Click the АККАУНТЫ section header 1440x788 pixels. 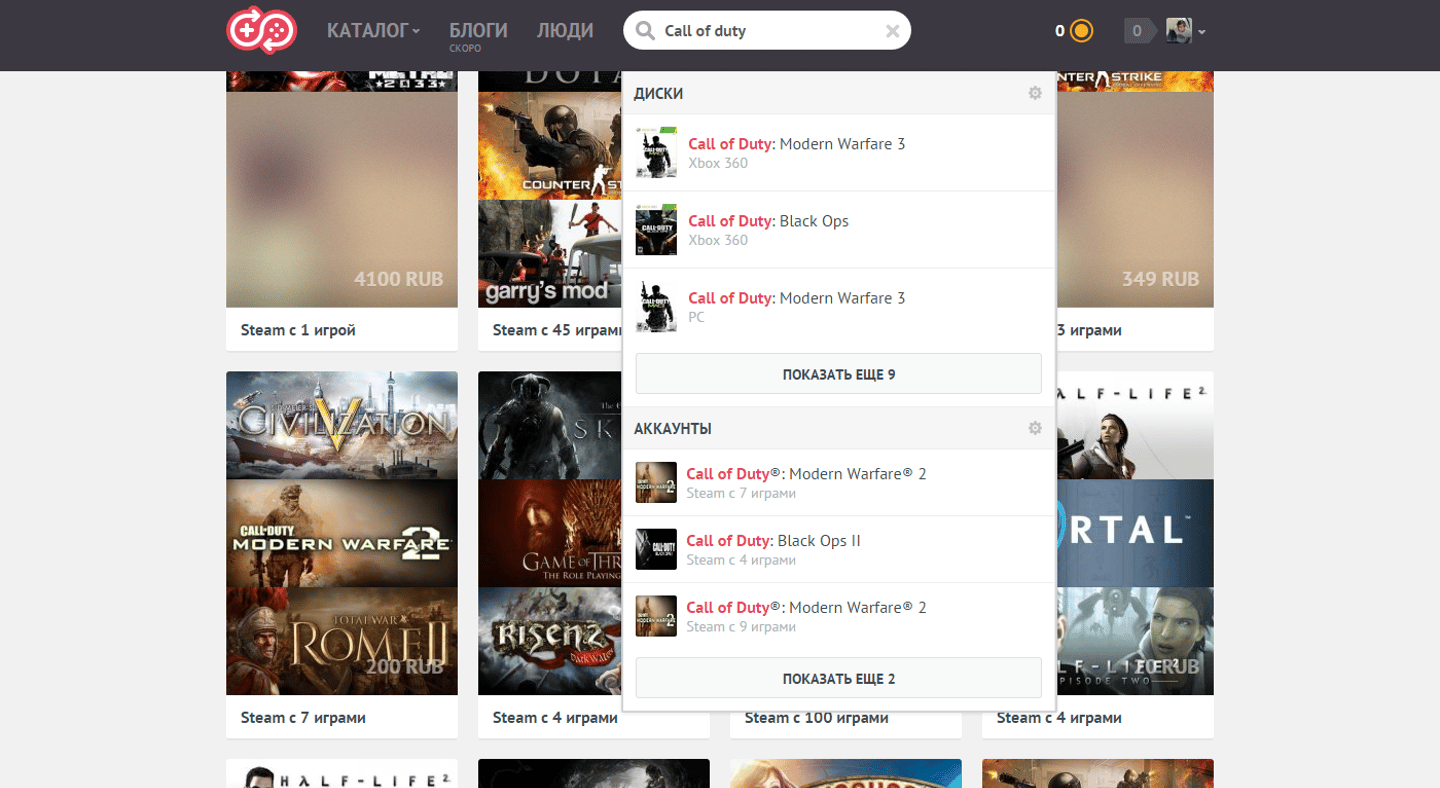(x=673, y=428)
